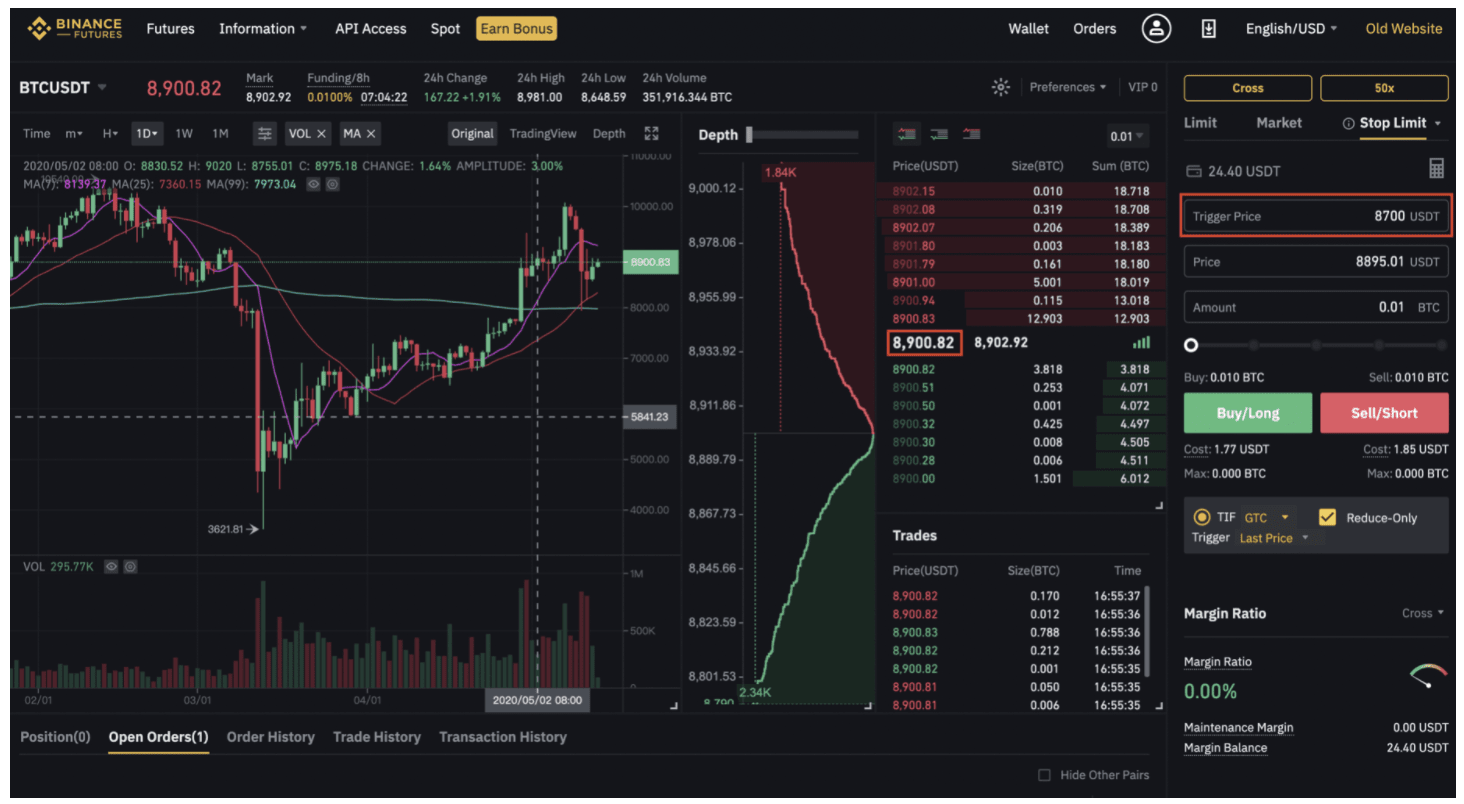Open the Position(0) tab
The height and width of the screenshot is (804, 1464).
55,737
